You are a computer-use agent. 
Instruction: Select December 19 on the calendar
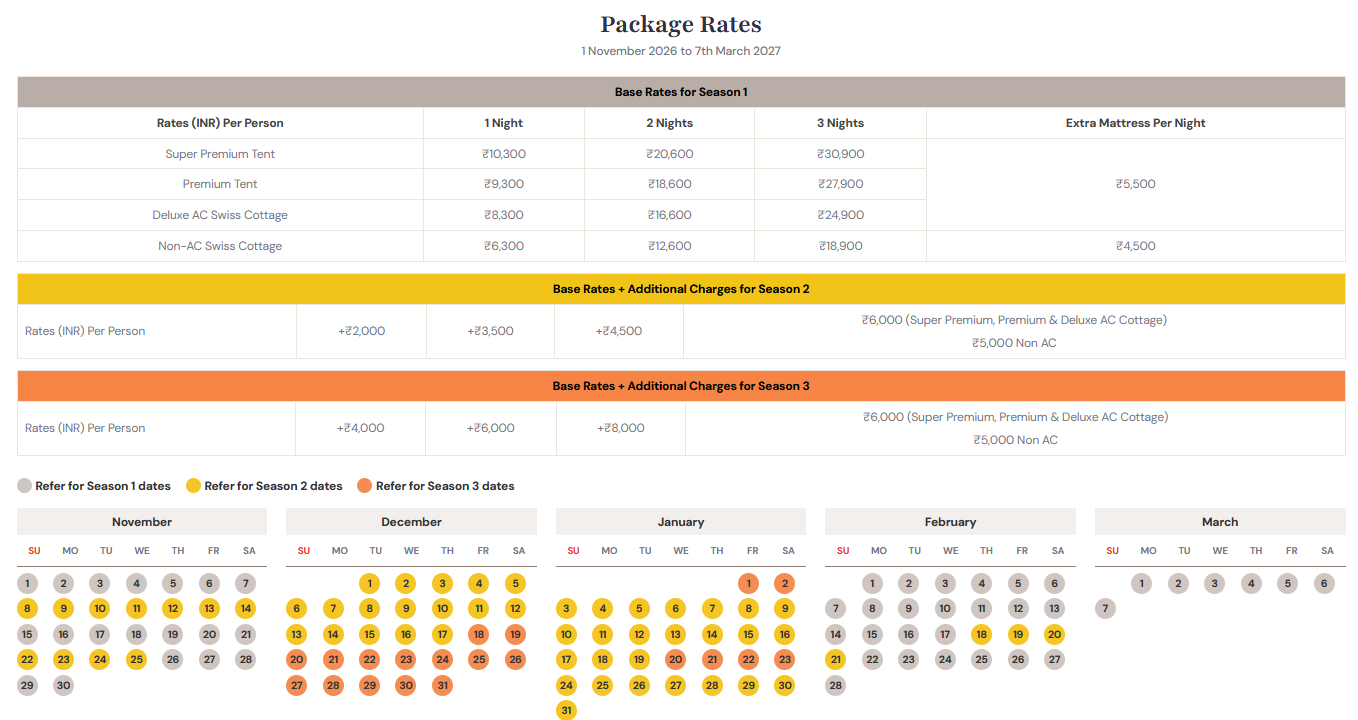(516, 634)
